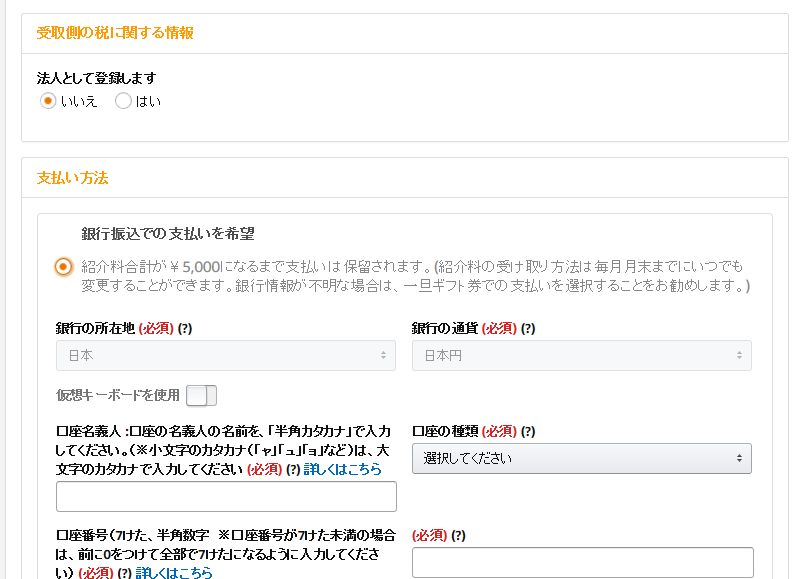
Task: Select the はい radio button
Action: click(123, 101)
